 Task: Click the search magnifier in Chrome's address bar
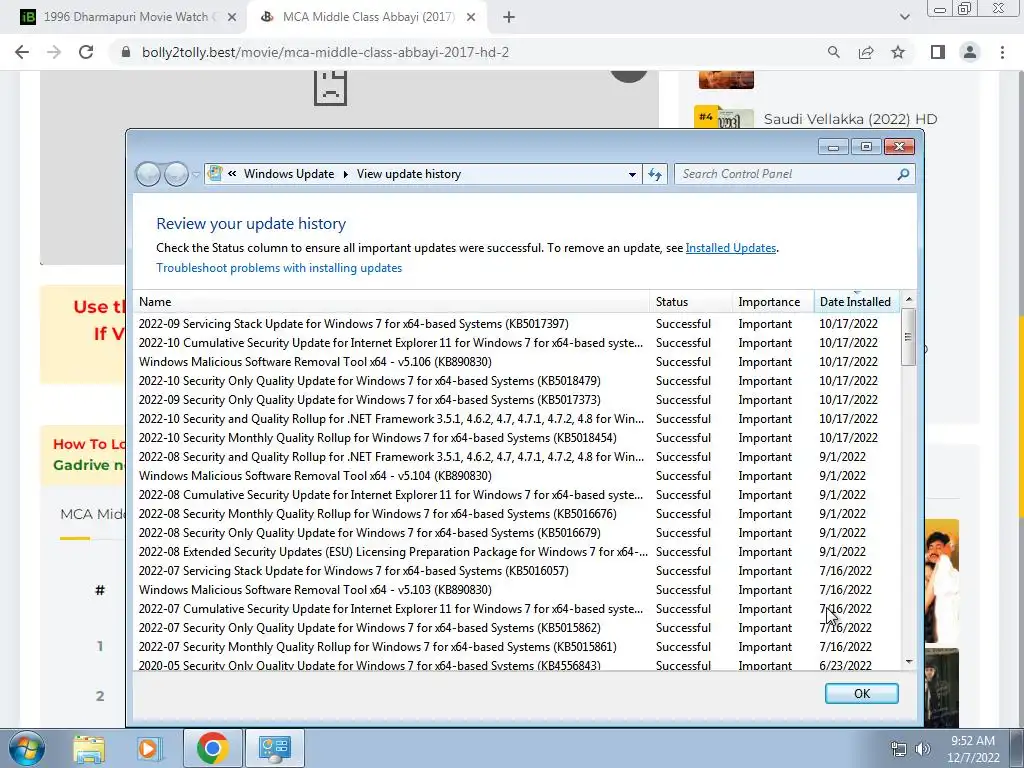(x=833, y=52)
